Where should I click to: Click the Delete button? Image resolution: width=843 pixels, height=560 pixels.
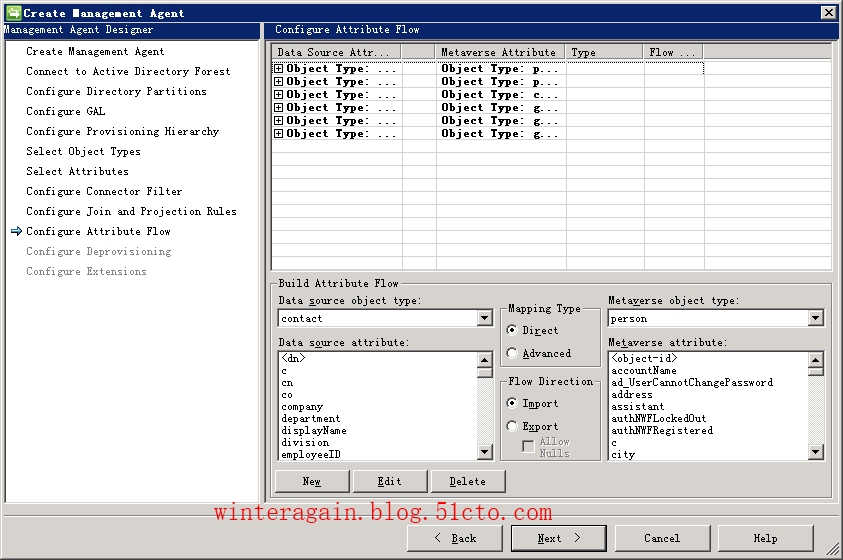pyautogui.click(x=468, y=481)
